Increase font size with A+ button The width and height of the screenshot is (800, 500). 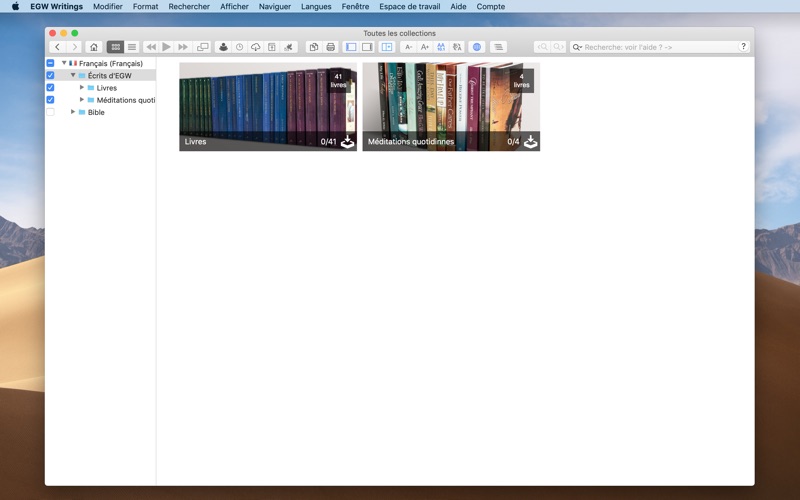pos(424,47)
